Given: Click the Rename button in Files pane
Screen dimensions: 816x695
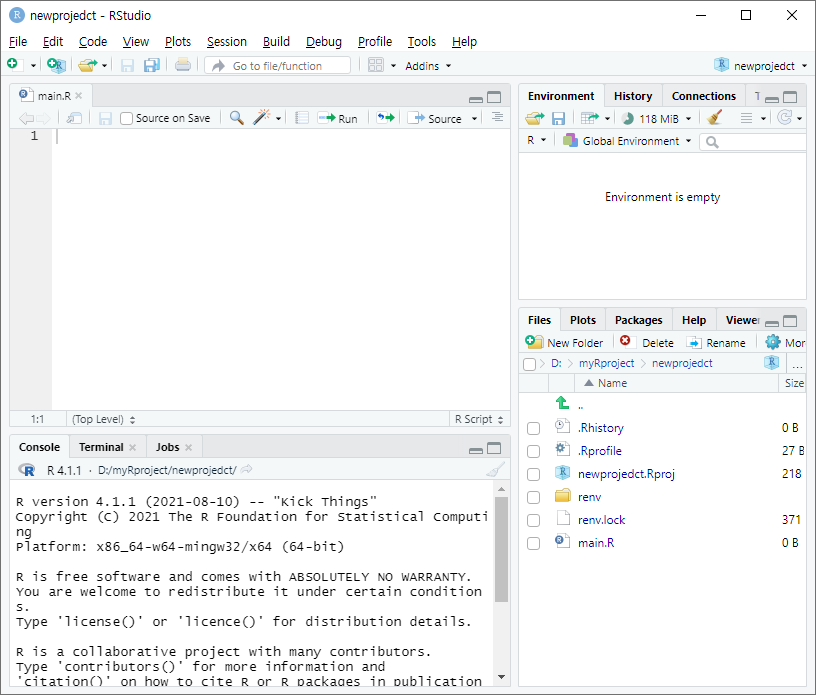Looking at the screenshot, I should click(x=716, y=343).
